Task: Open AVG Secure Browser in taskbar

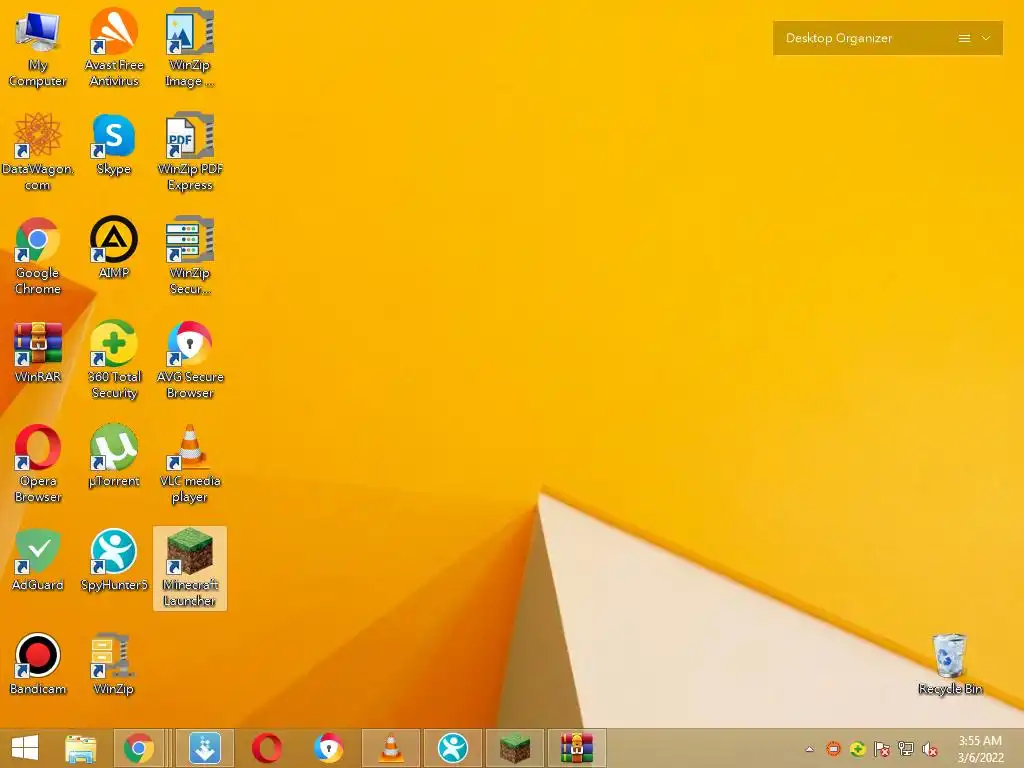Action: coord(328,748)
